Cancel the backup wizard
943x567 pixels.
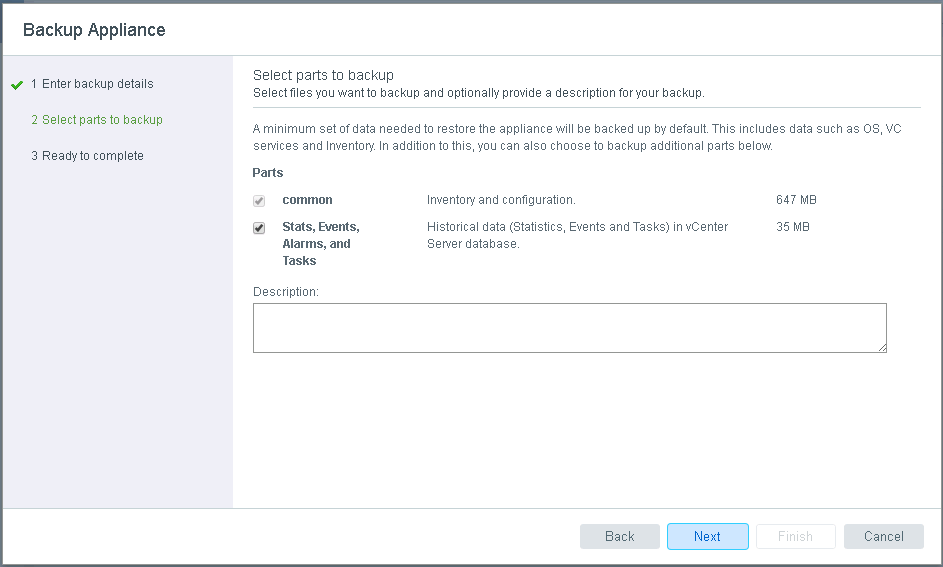pyautogui.click(x=883, y=536)
